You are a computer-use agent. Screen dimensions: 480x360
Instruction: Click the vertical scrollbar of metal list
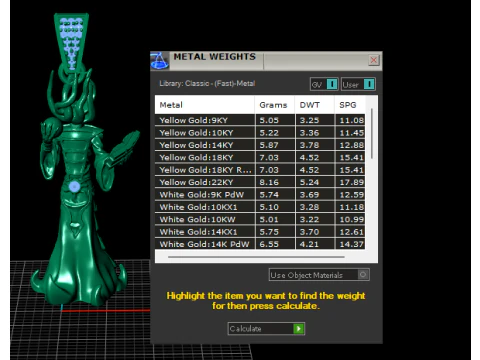click(x=372, y=133)
